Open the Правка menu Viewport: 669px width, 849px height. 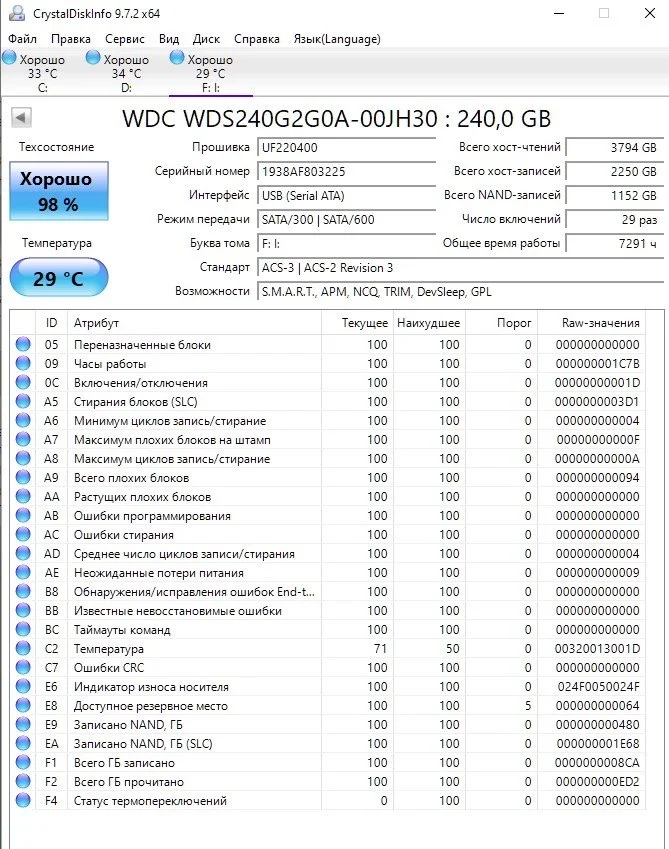(x=71, y=39)
